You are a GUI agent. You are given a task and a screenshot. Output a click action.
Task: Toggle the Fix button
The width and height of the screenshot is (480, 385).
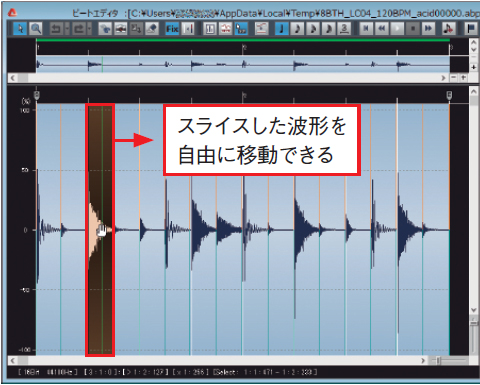[x=172, y=29]
